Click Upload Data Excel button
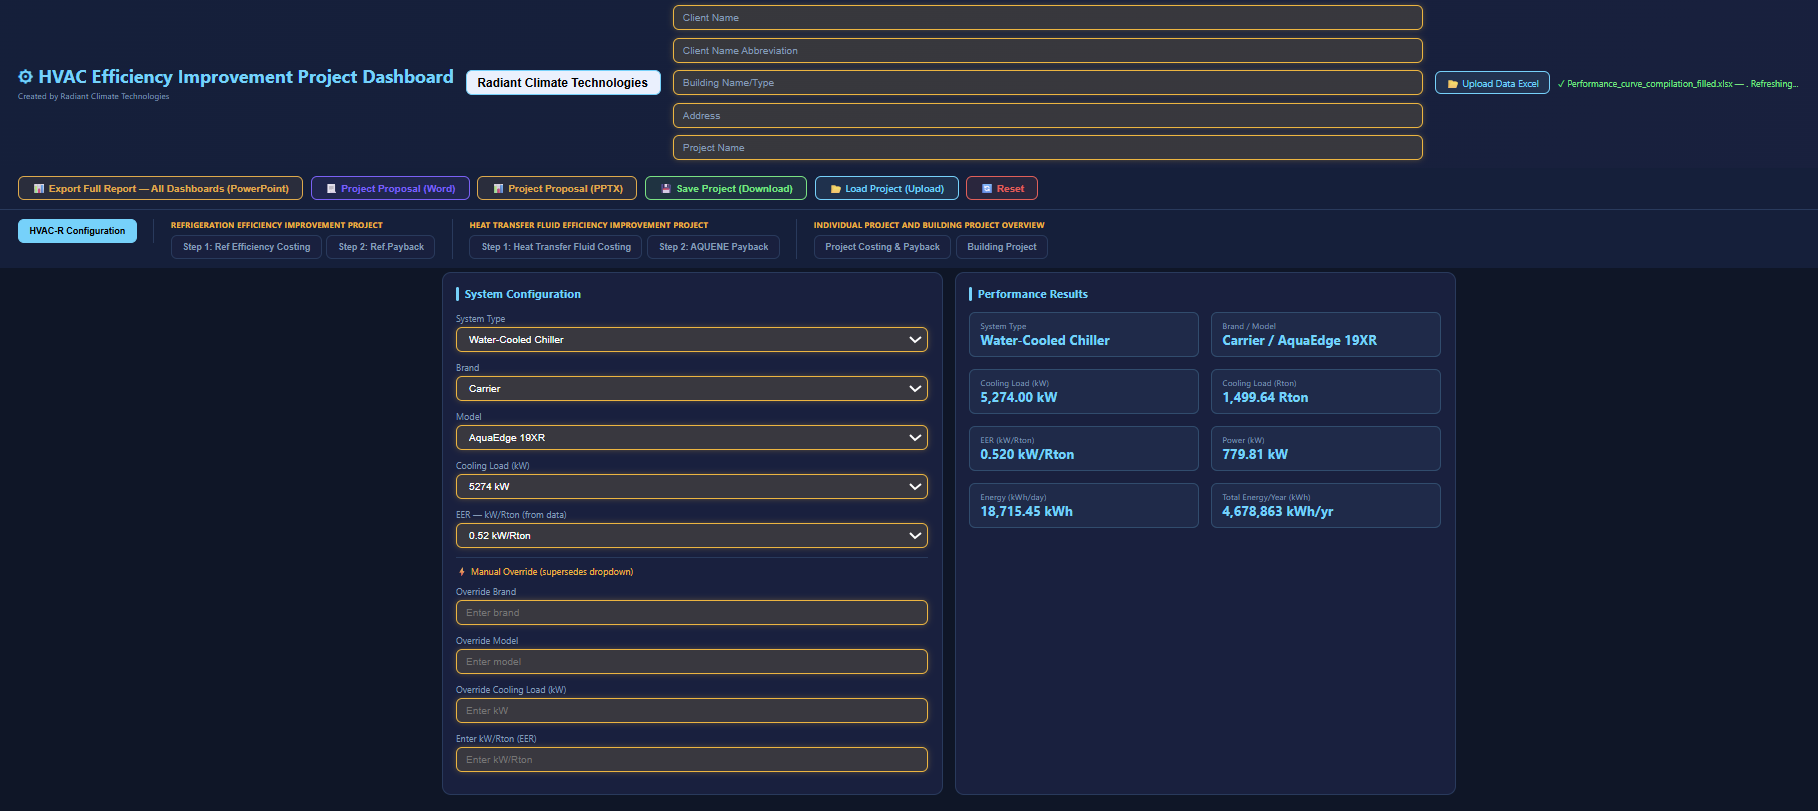This screenshot has width=1818, height=811. (x=1492, y=84)
